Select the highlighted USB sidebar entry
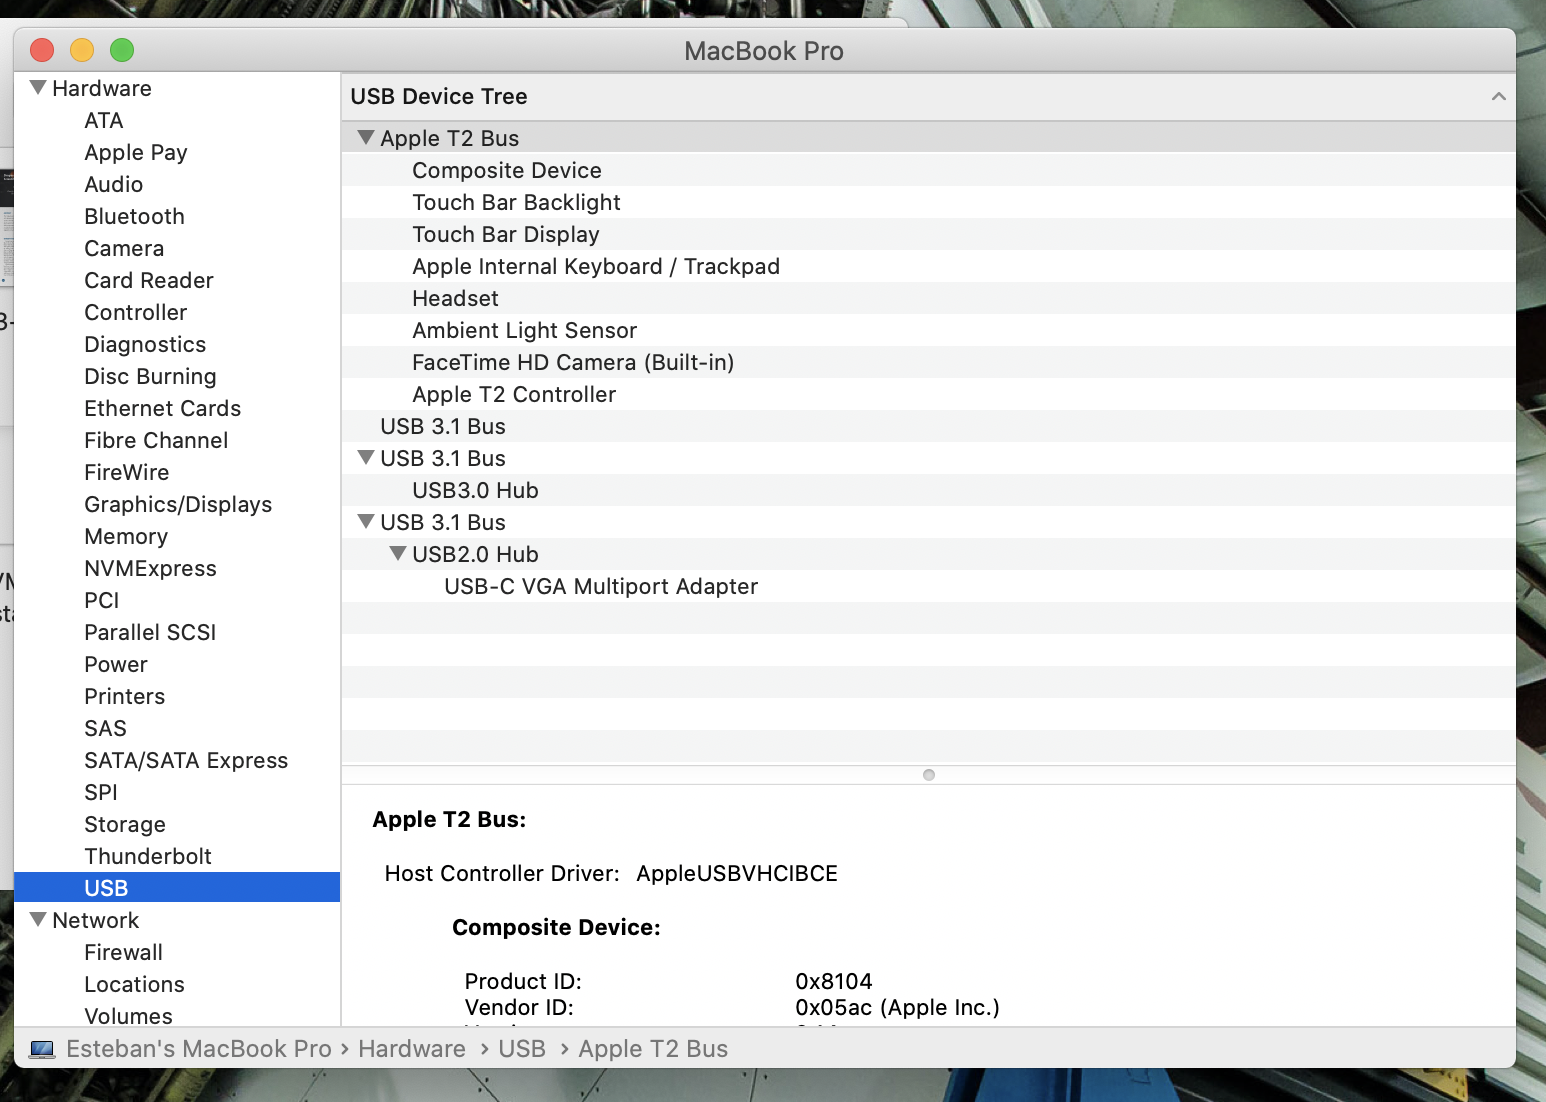Viewport: 1546px width, 1102px height. click(x=177, y=888)
